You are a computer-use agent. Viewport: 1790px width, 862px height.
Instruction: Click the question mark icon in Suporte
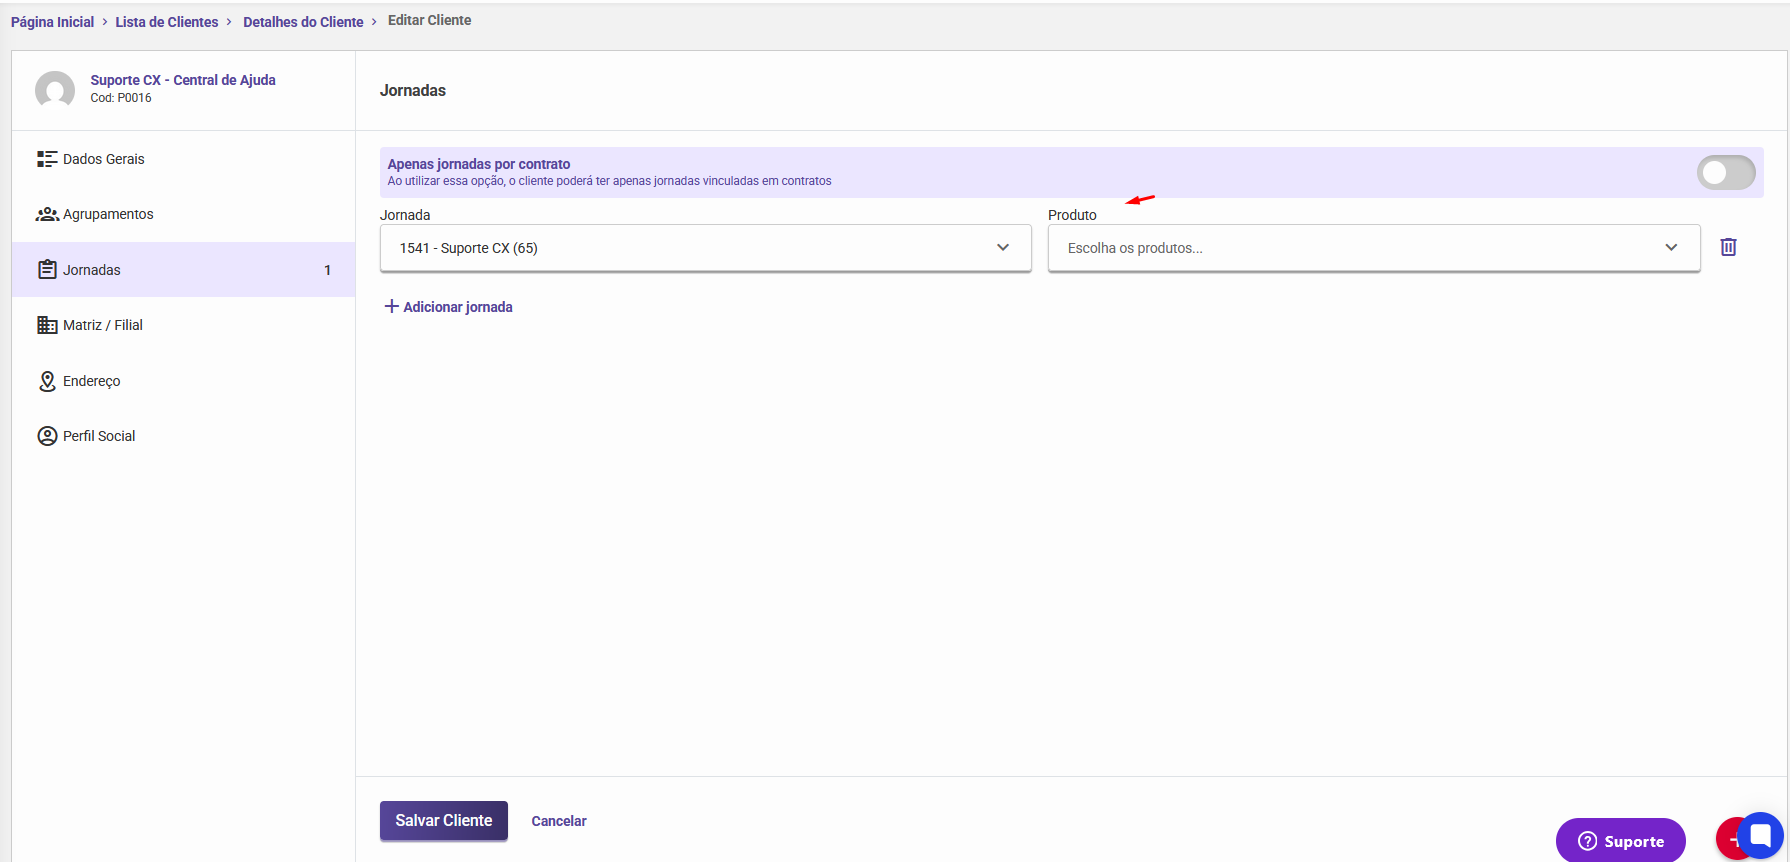pos(1587,841)
